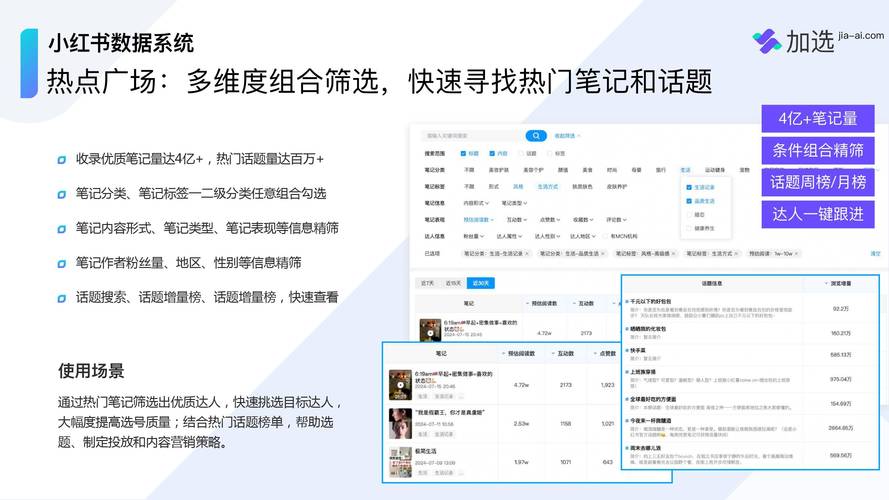This screenshot has width=889, height=500.
Task: Click the 4.72w value in enlarged note table
Action: [x=521, y=385]
